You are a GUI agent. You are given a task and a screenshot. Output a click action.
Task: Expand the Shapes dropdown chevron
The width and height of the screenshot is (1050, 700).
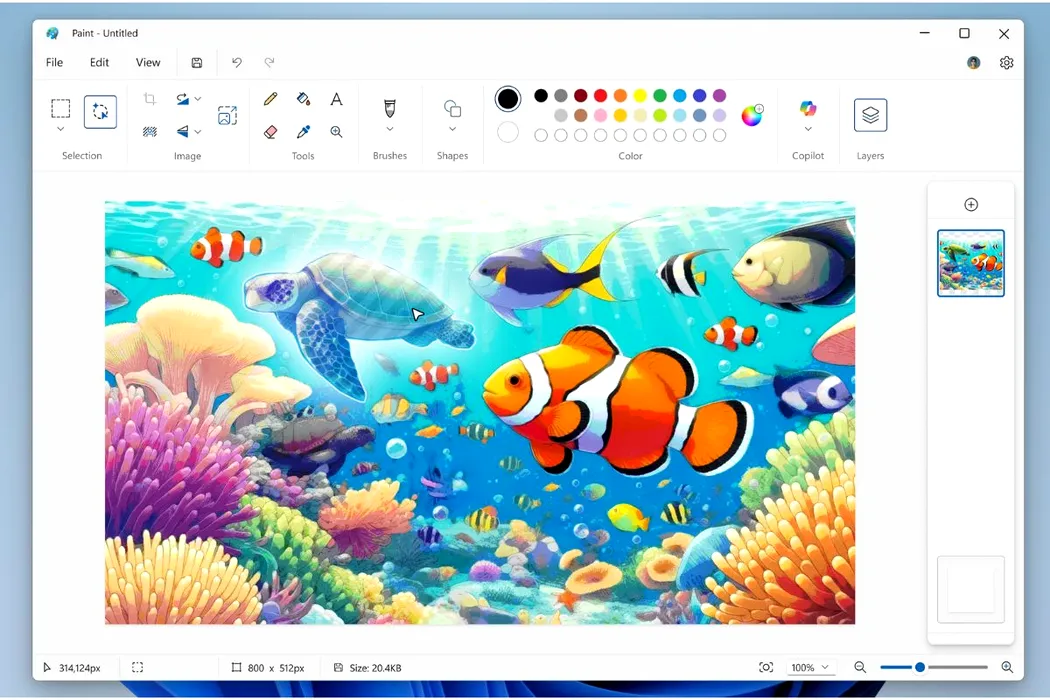[453, 129]
